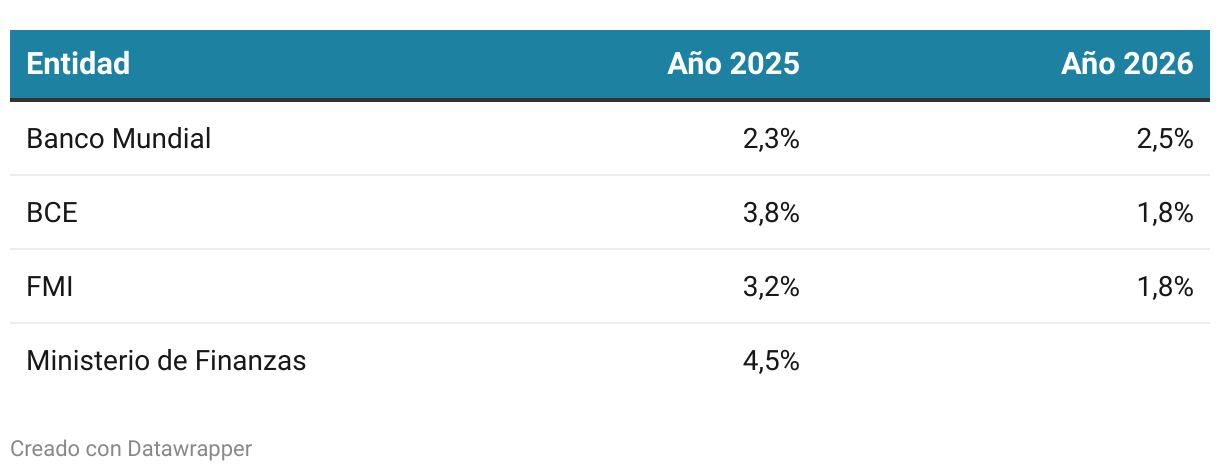
Task: Click blank space in the FMI row
Action: tap(400, 287)
